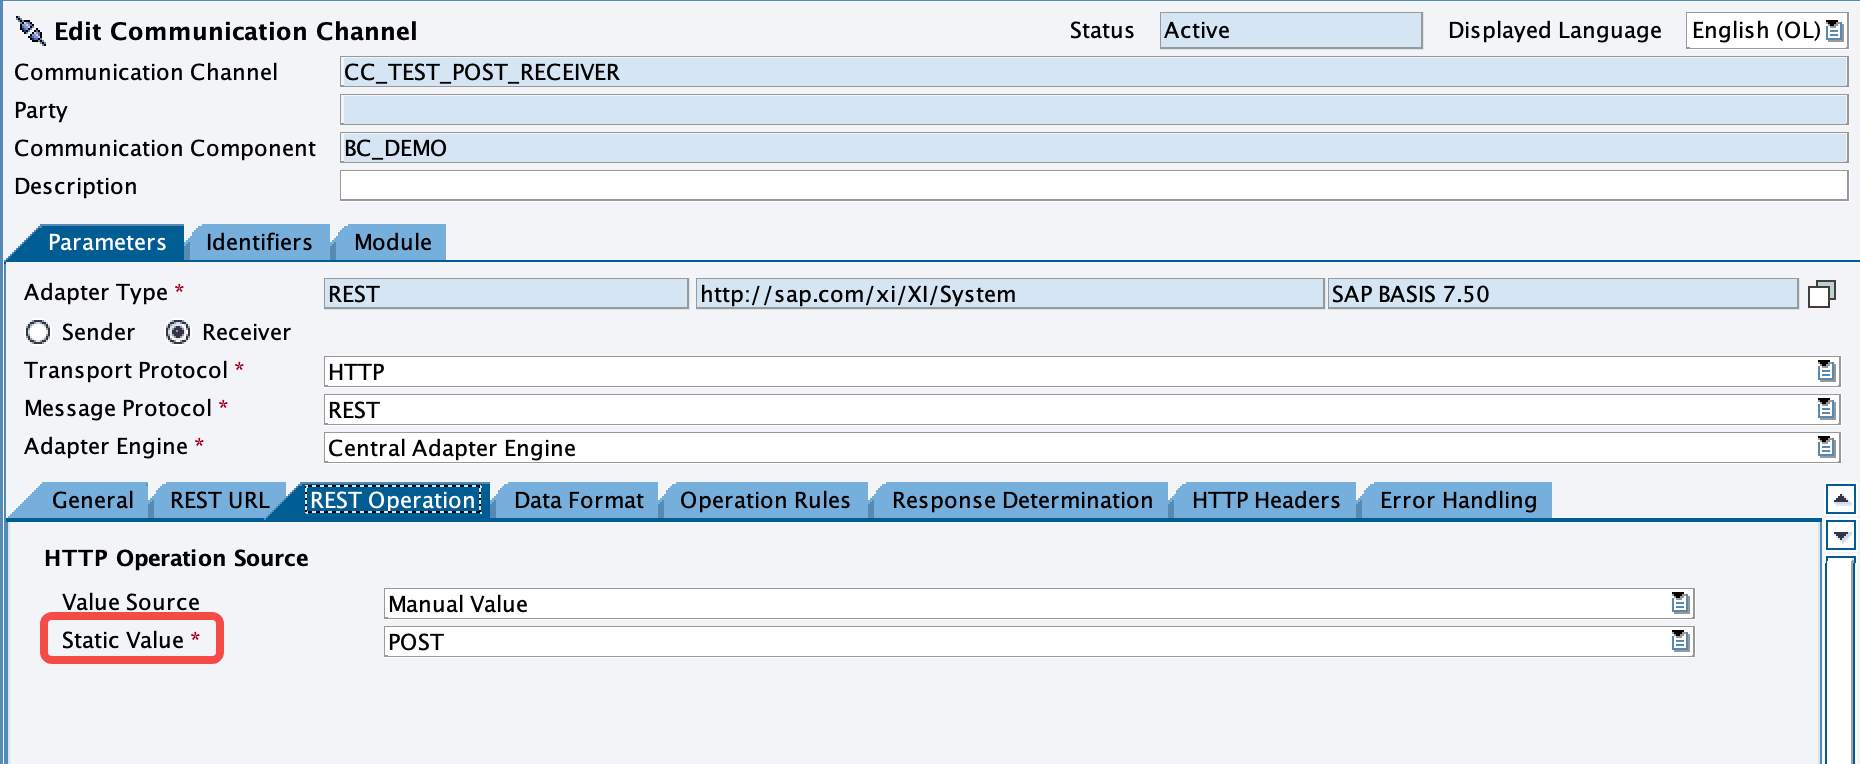Select the Receiver radio button
Image resolution: width=1860 pixels, height=764 pixels.
coord(178,332)
